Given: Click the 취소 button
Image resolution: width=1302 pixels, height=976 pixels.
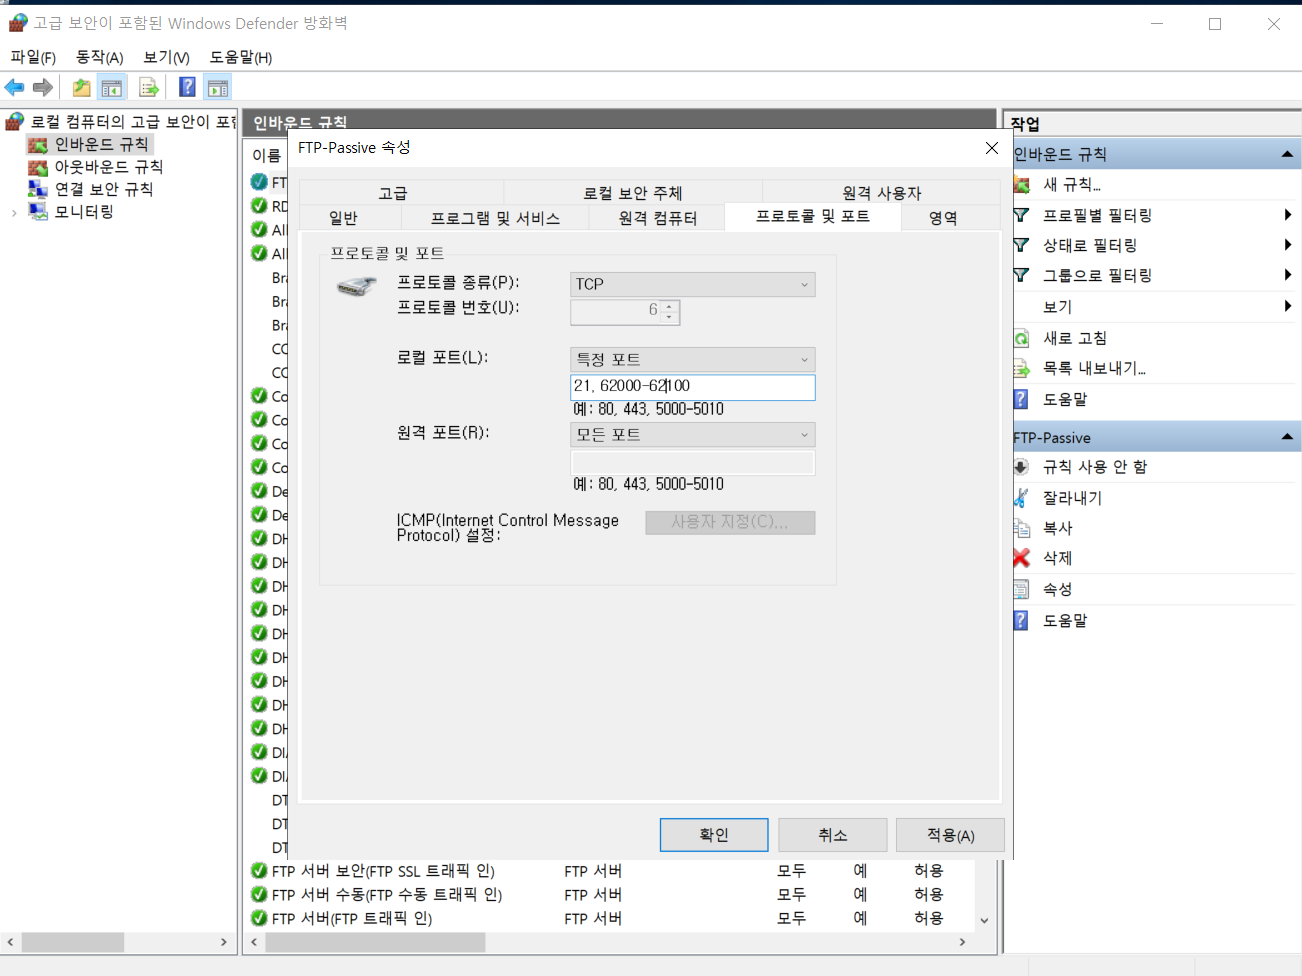Looking at the screenshot, I should [833, 835].
